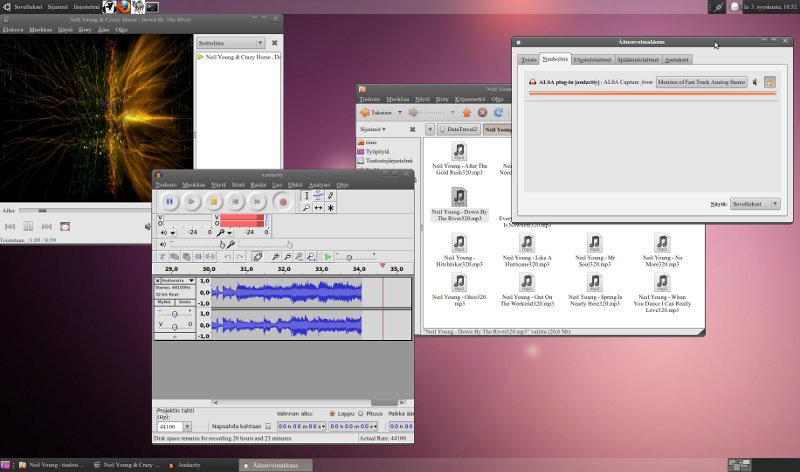Click the track Mute button (Mykkä)
This screenshot has width=800, height=472.
[164, 302]
